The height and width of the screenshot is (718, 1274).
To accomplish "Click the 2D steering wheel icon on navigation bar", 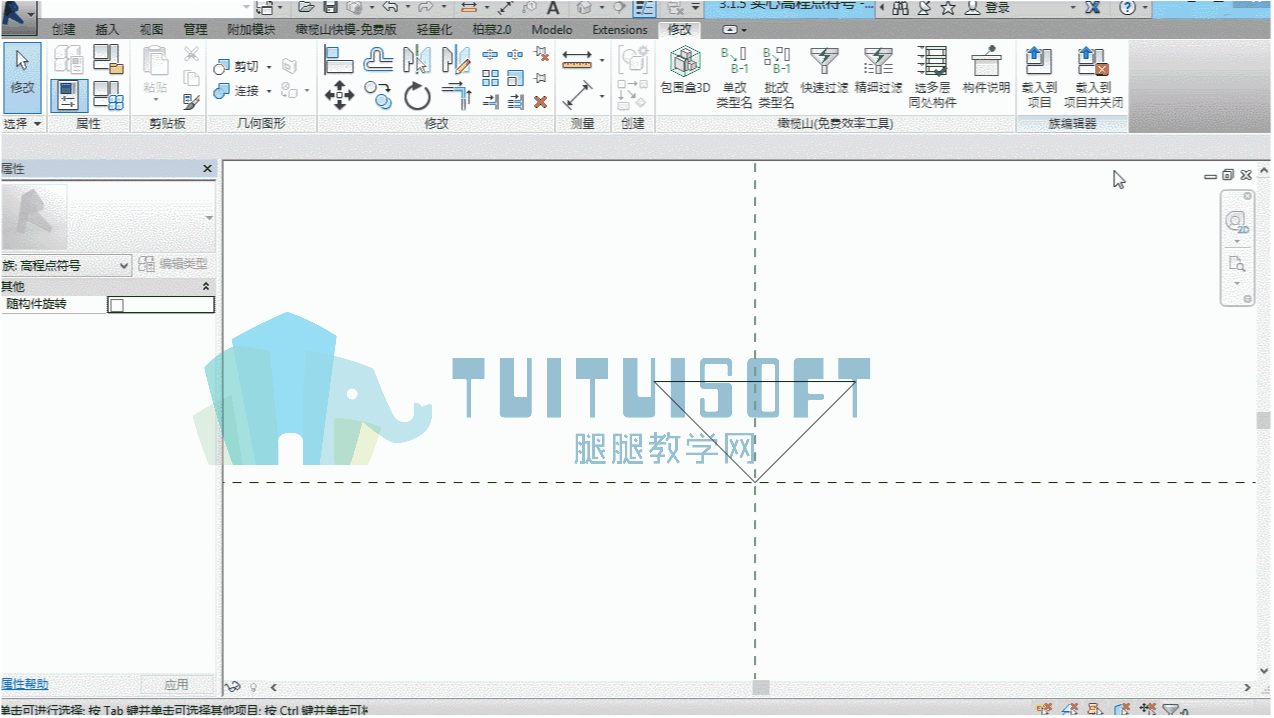I will click(1237, 221).
